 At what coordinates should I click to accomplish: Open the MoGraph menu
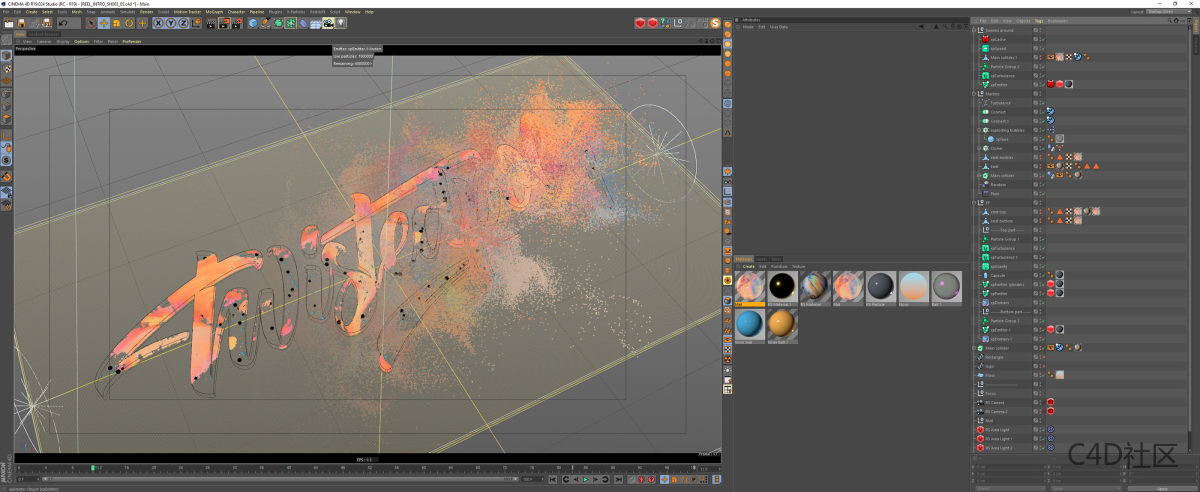213,12
